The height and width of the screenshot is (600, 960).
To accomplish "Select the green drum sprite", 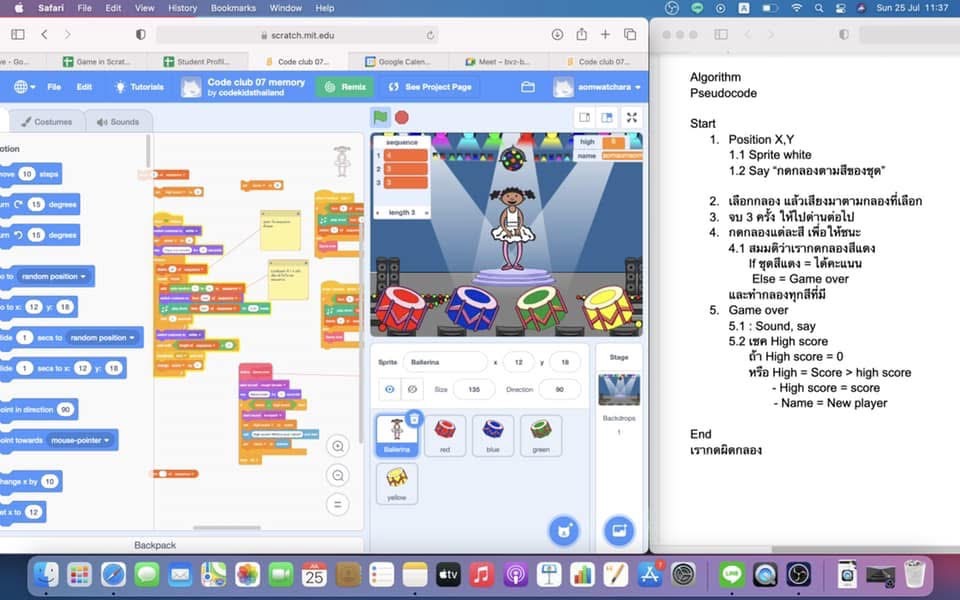I will tap(541, 435).
